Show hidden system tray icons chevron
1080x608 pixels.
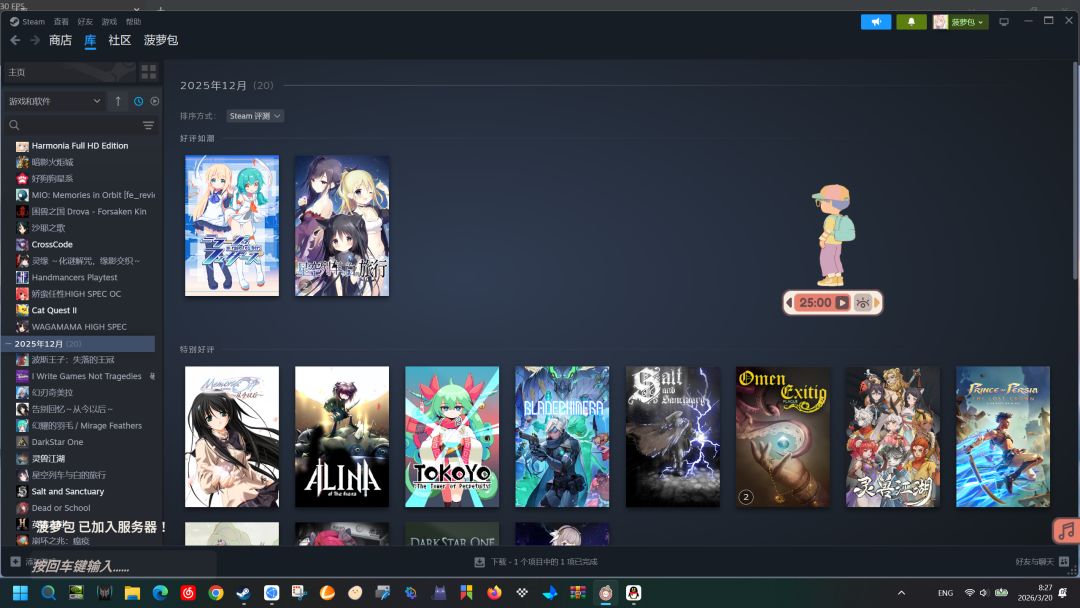click(x=901, y=593)
